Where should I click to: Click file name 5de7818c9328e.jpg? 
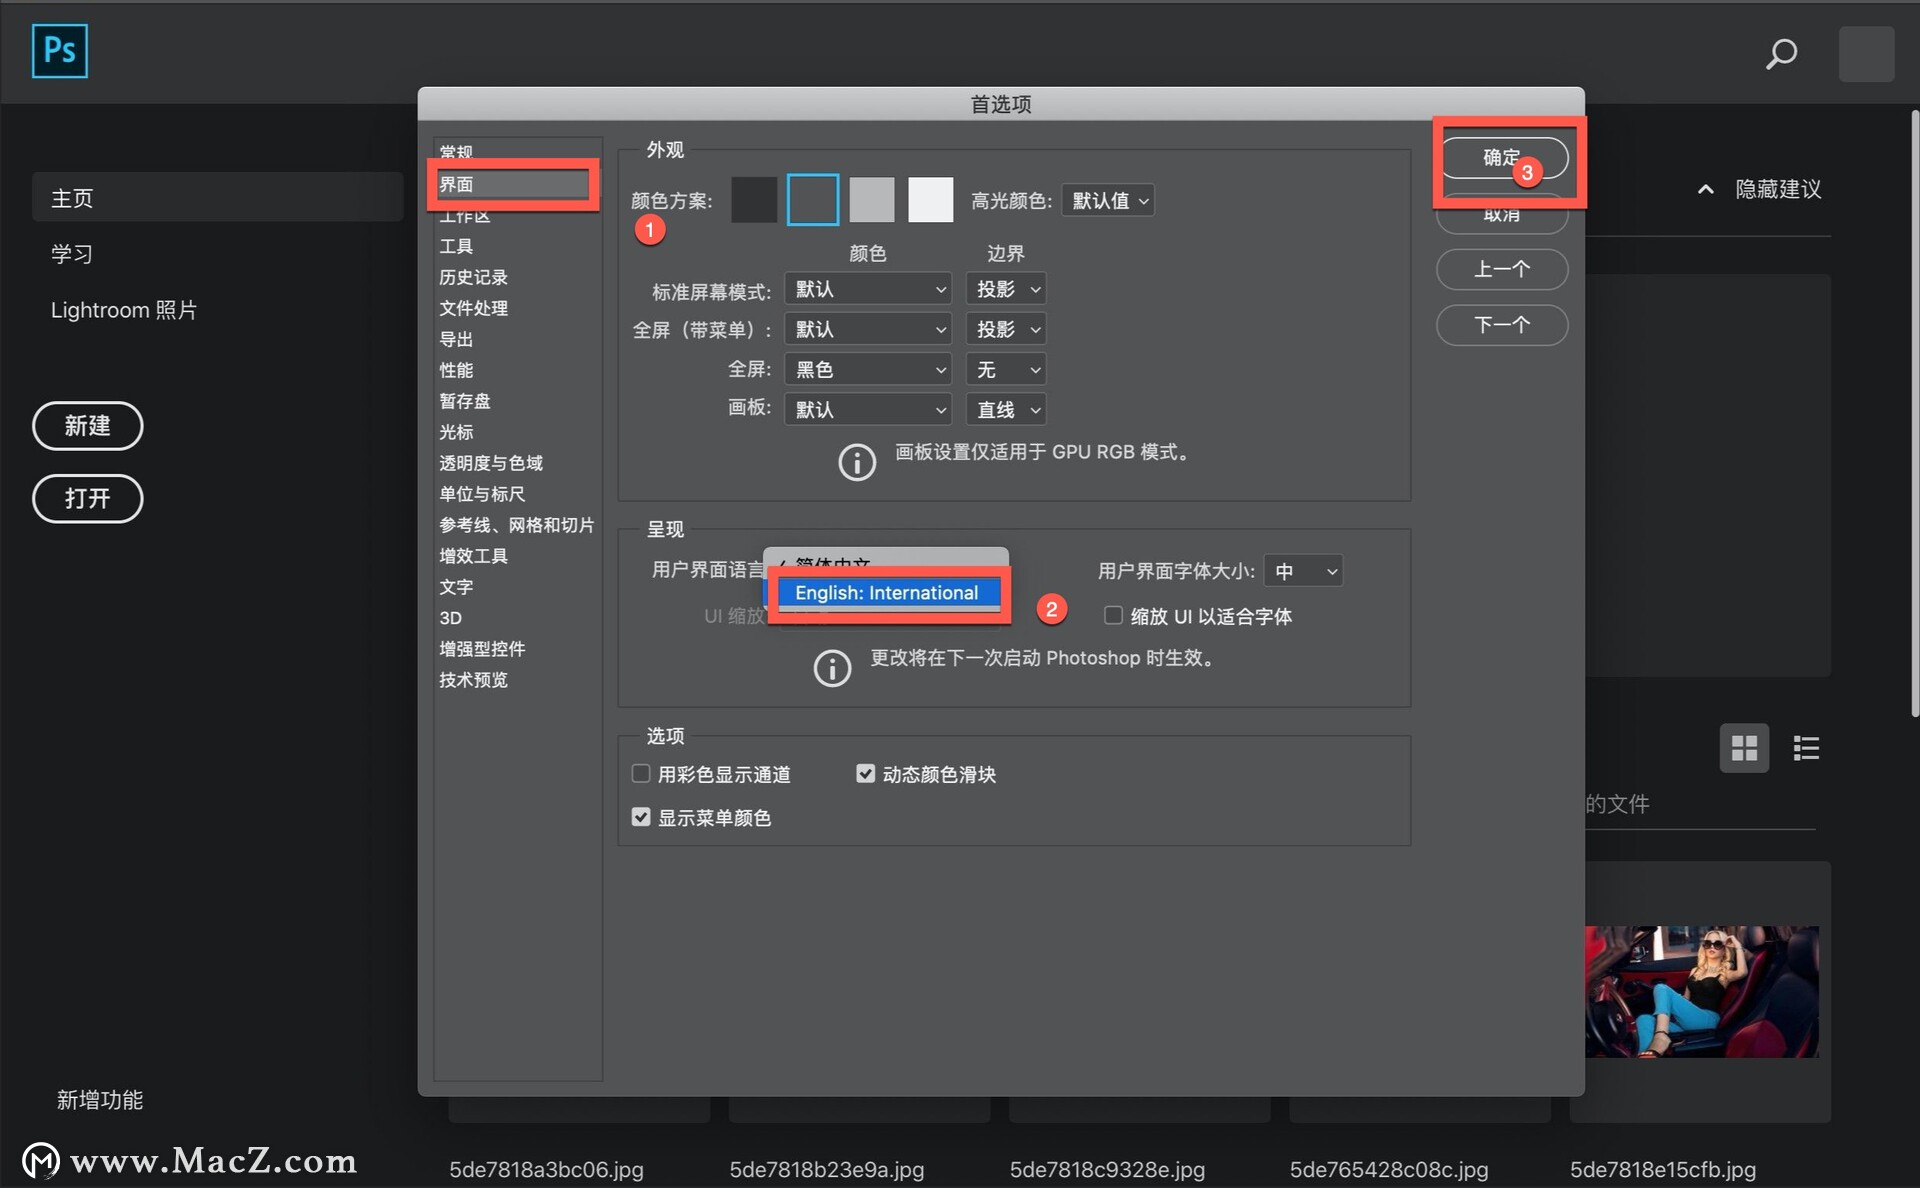click(1107, 1169)
